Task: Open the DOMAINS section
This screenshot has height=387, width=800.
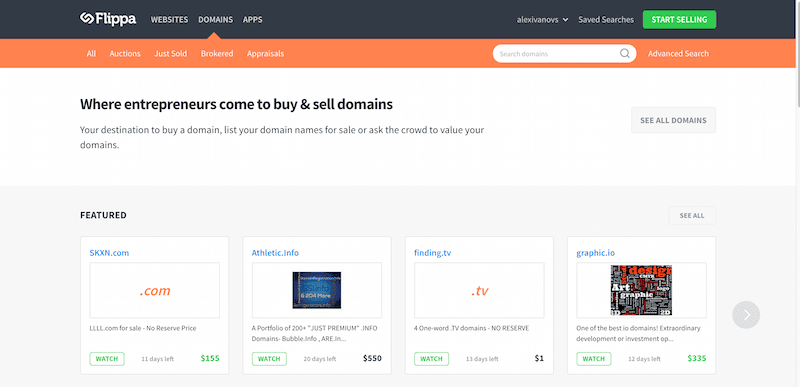Action: pyautogui.click(x=215, y=20)
